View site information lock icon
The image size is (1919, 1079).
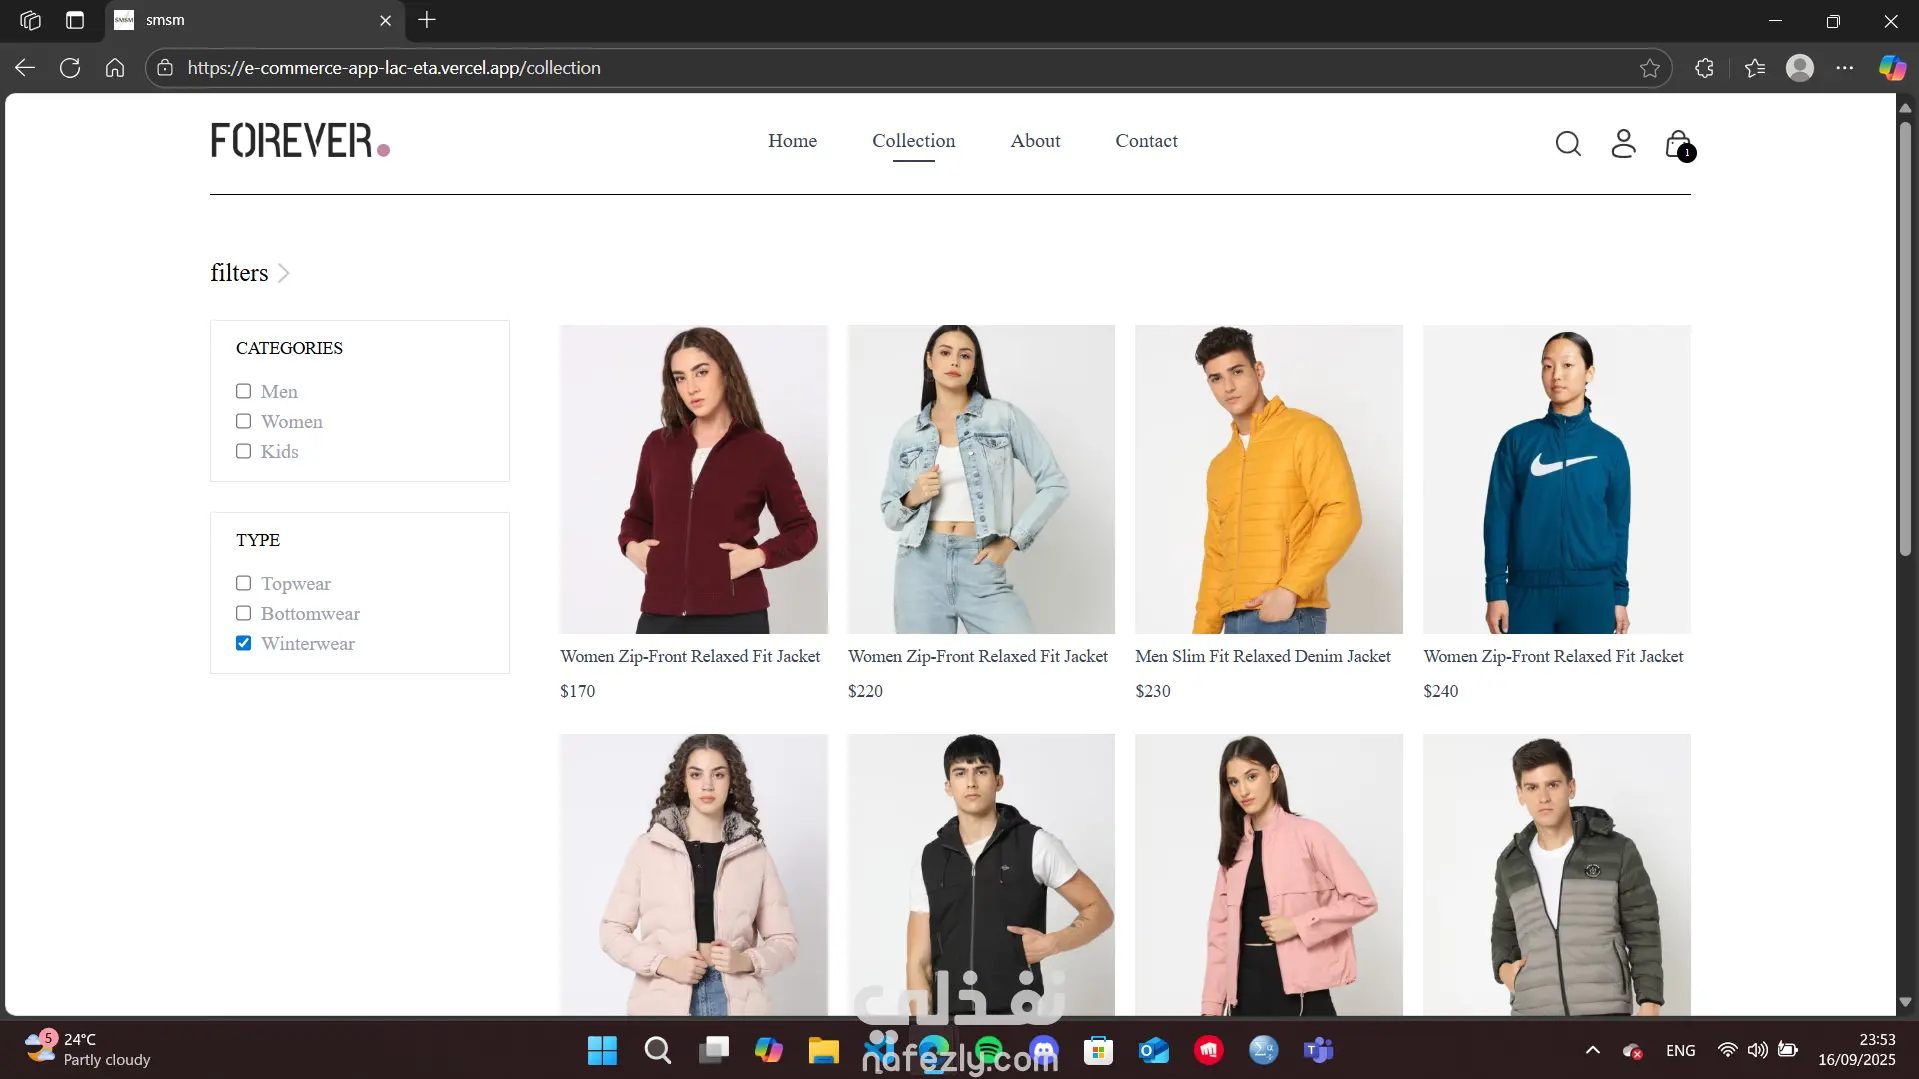click(x=166, y=68)
